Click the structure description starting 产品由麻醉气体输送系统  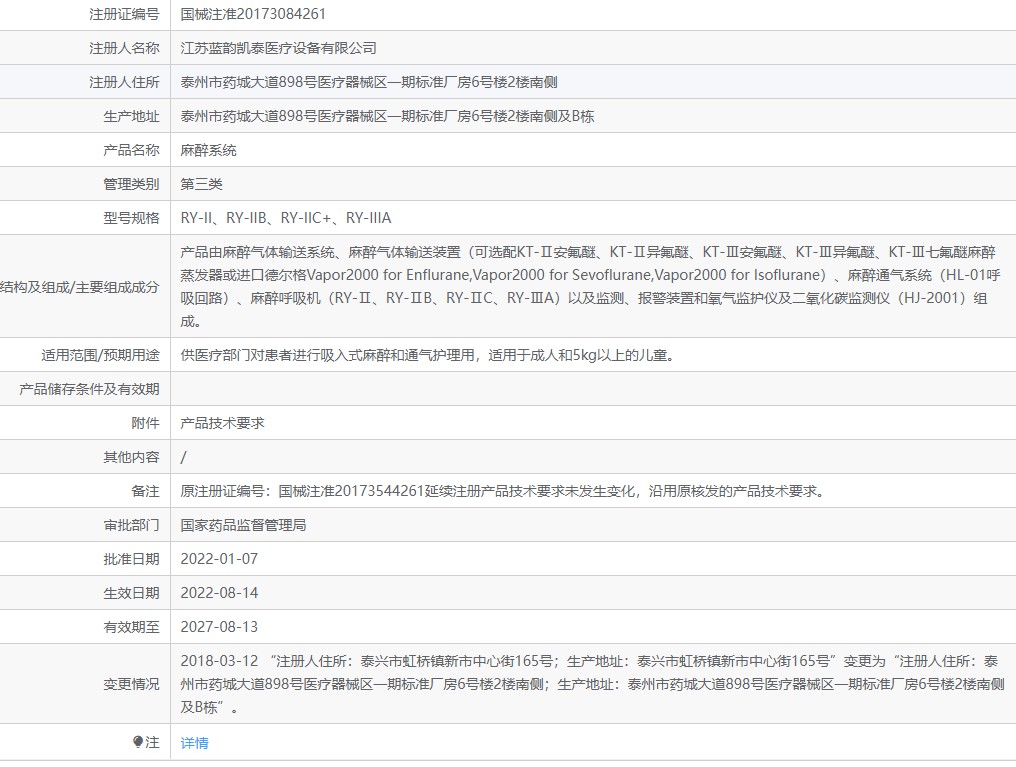590,286
